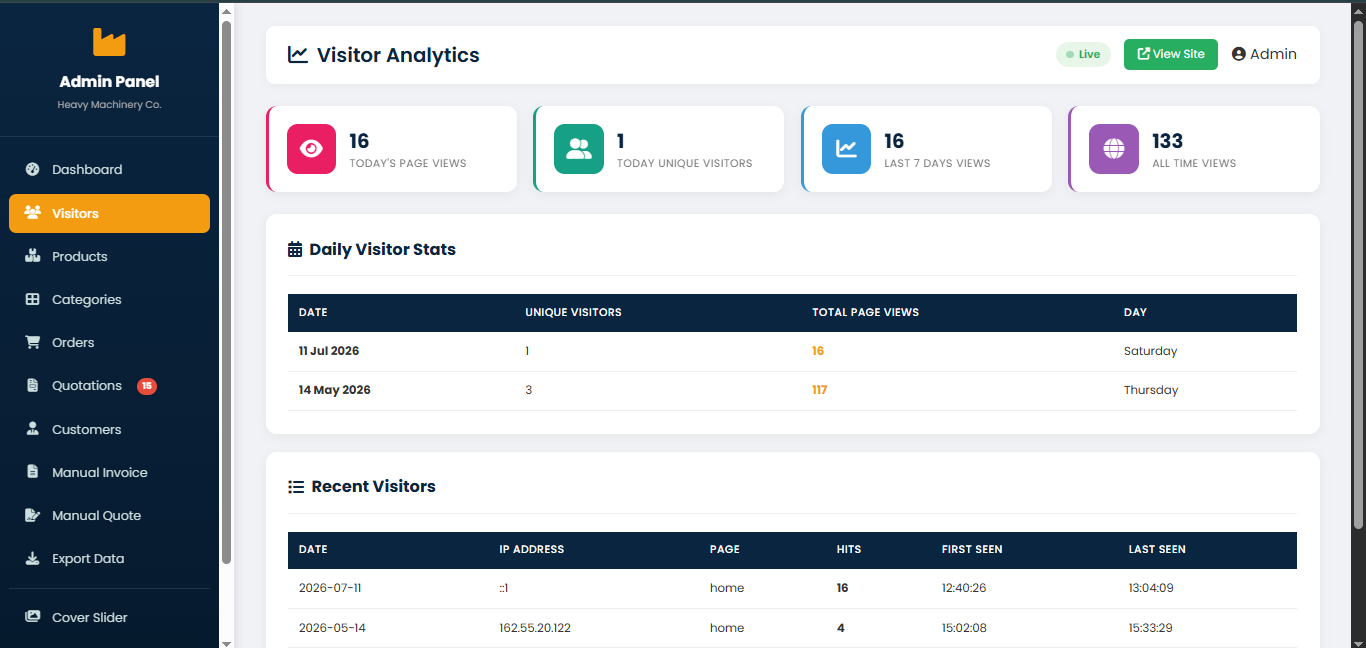Click the Saturday day cell
1366x648 pixels.
pyautogui.click(x=1150, y=351)
